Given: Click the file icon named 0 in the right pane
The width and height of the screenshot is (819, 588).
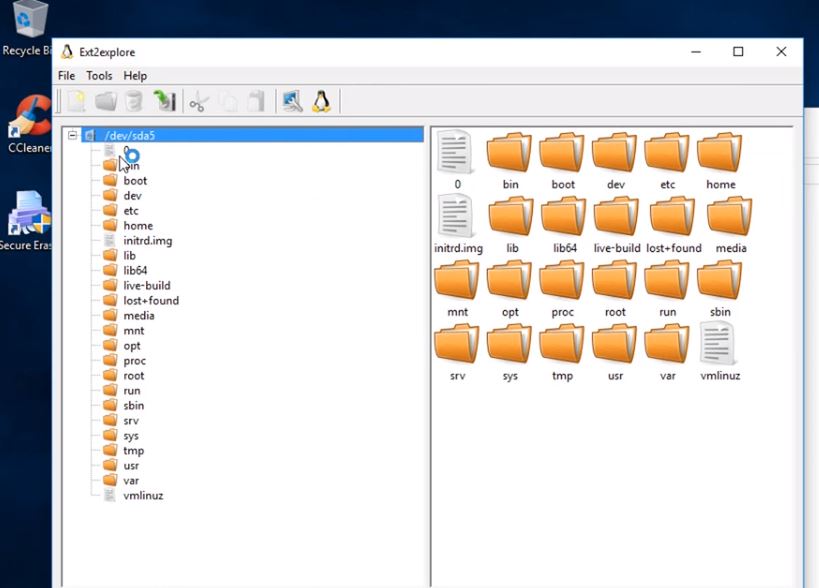Looking at the screenshot, I should 456,152.
